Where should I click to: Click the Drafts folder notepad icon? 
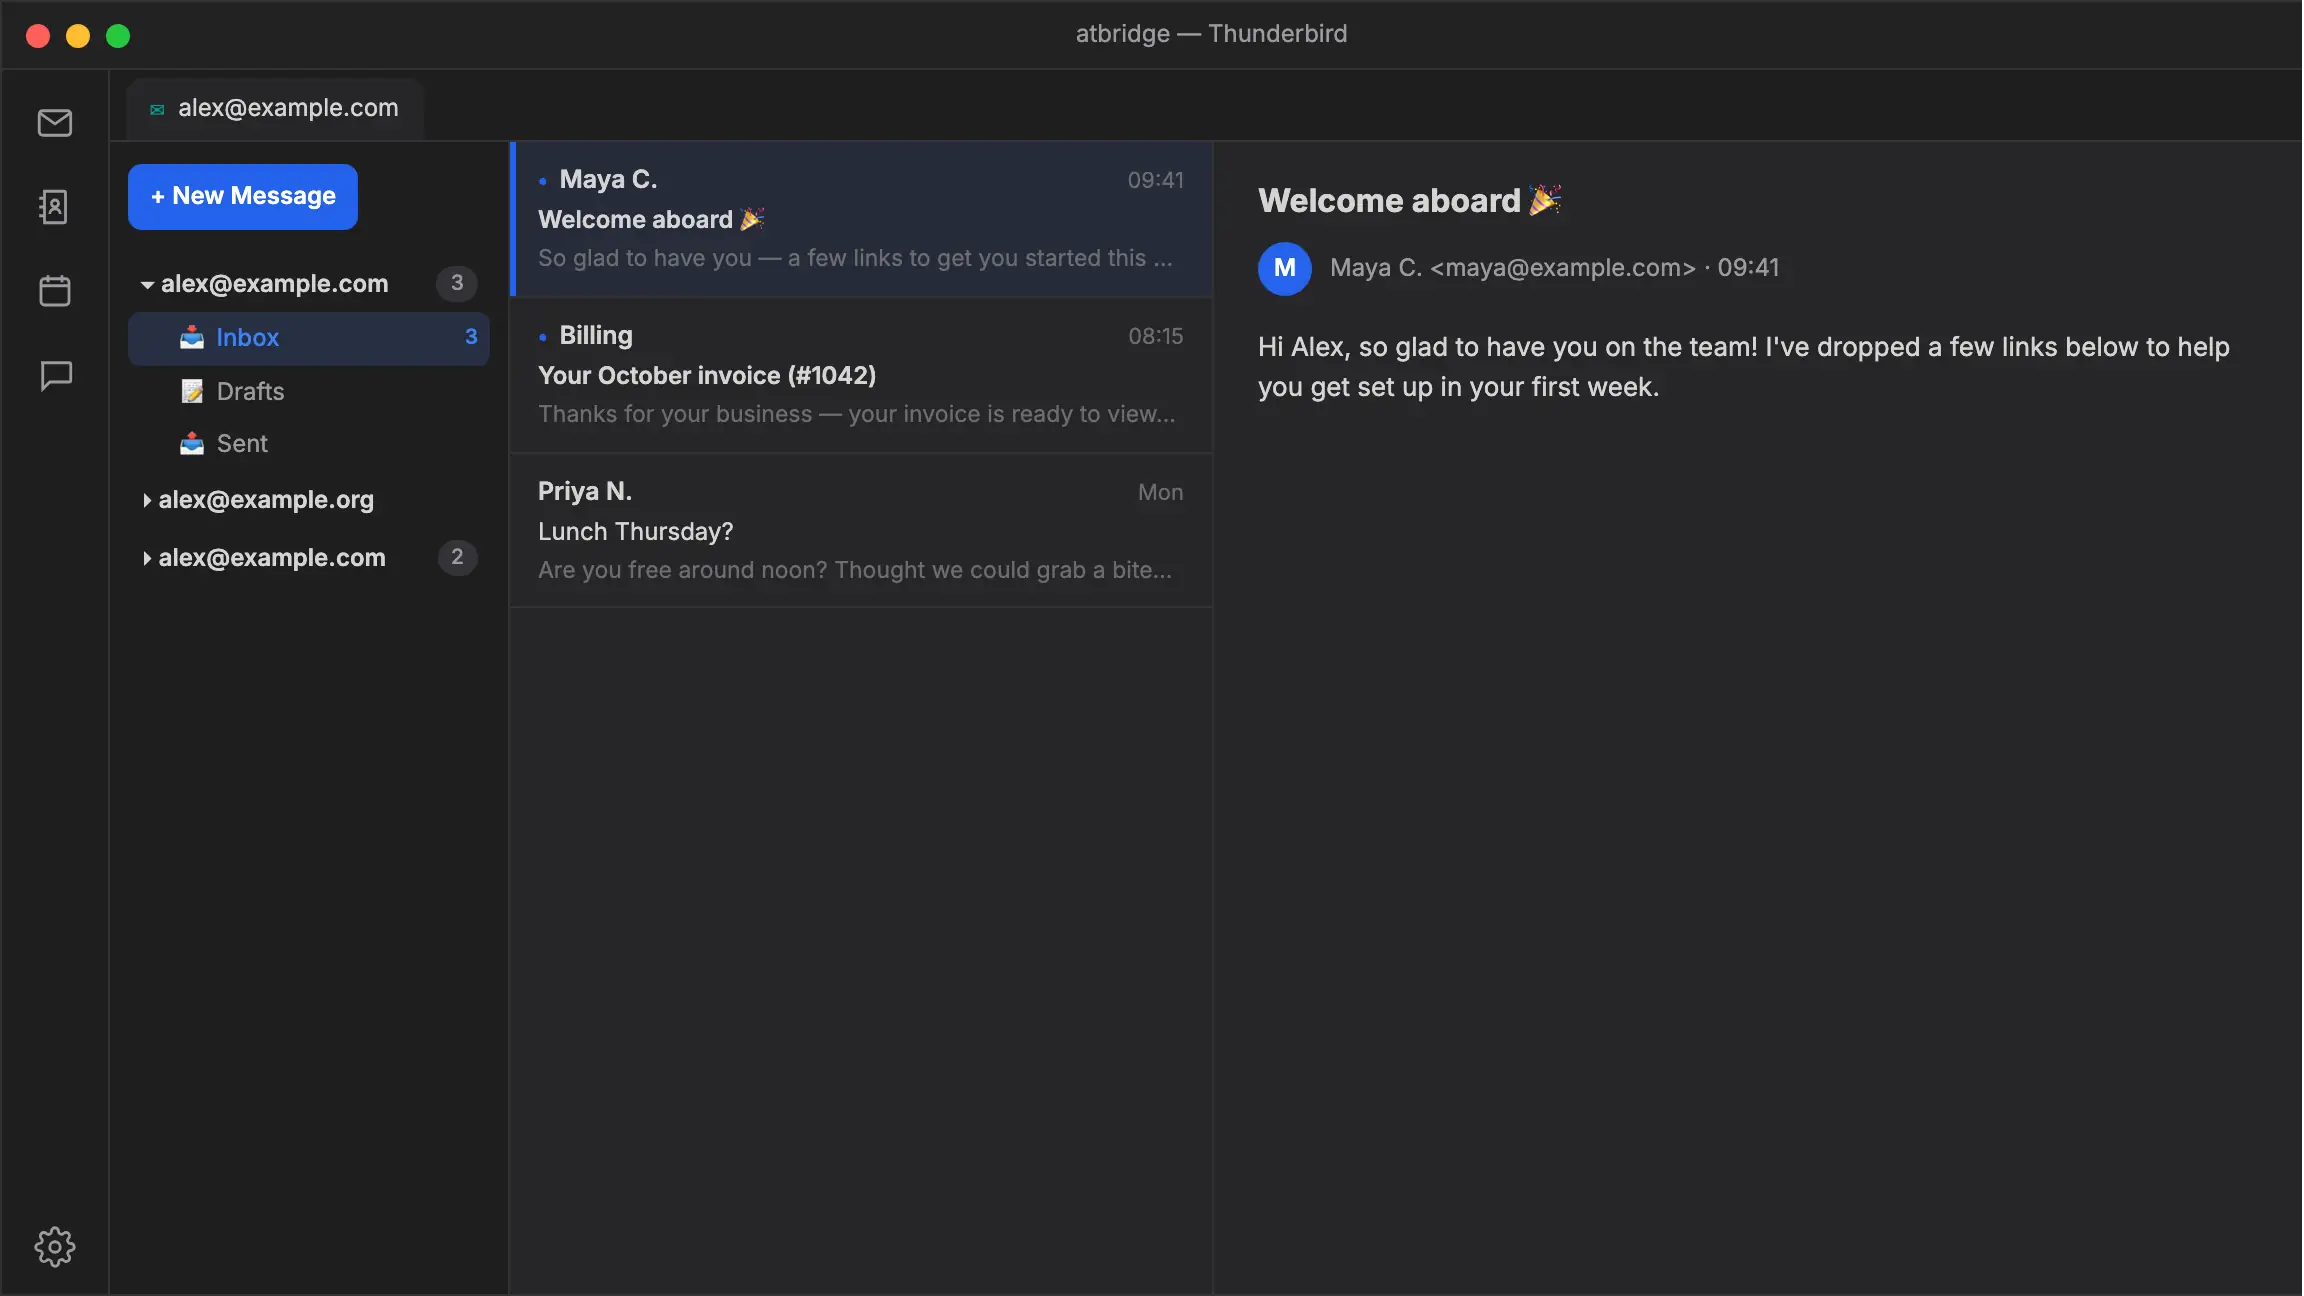[x=192, y=391]
